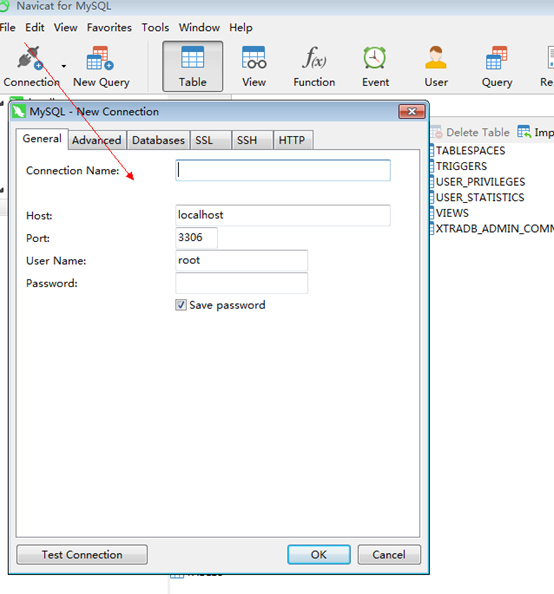Open the View objects toolbar icon
Image resolution: width=554 pixels, height=594 pixels.
pos(254,58)
